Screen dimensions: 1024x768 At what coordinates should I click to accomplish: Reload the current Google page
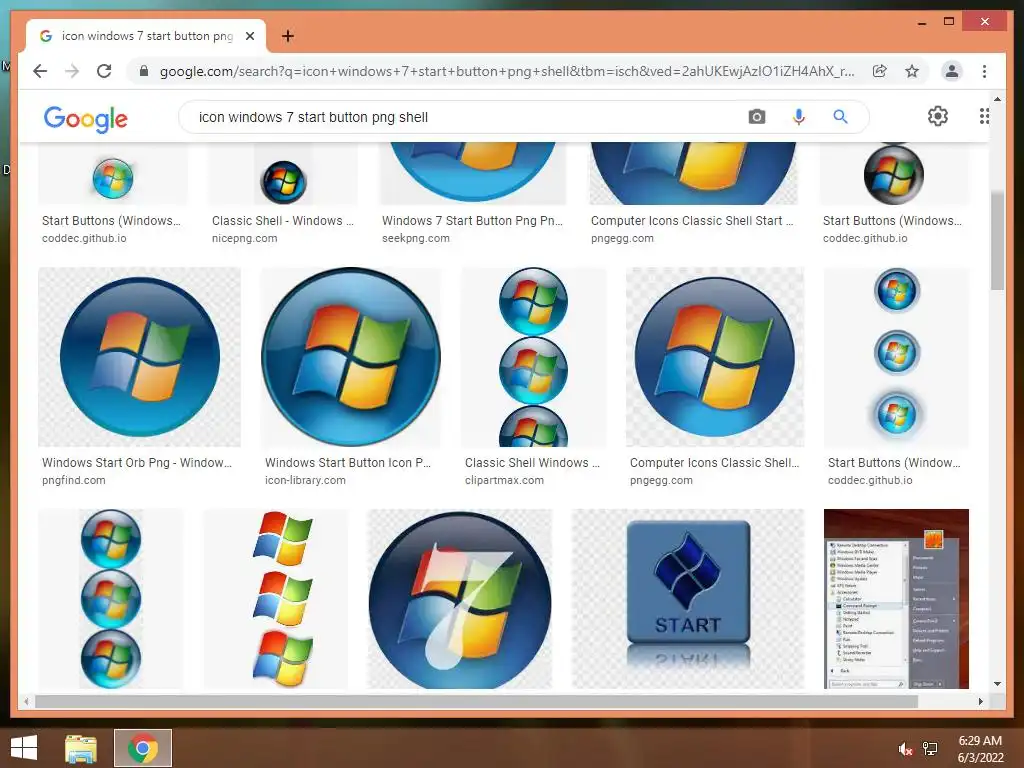tap(104, 71)
